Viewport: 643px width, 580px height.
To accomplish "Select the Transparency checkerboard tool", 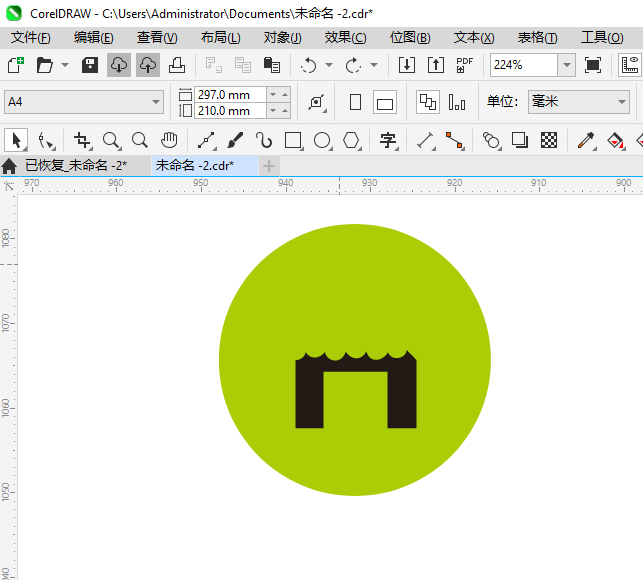I will point(549,140).
